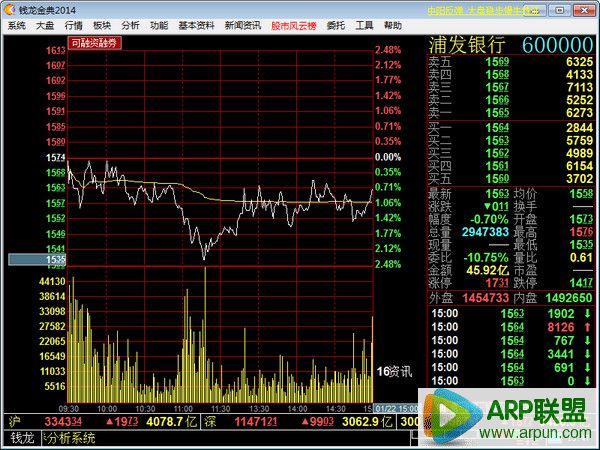The width and height of the screenshot is (600, 450).
Task: Click the 买二 volume 5759
Action: coord(579,140)
